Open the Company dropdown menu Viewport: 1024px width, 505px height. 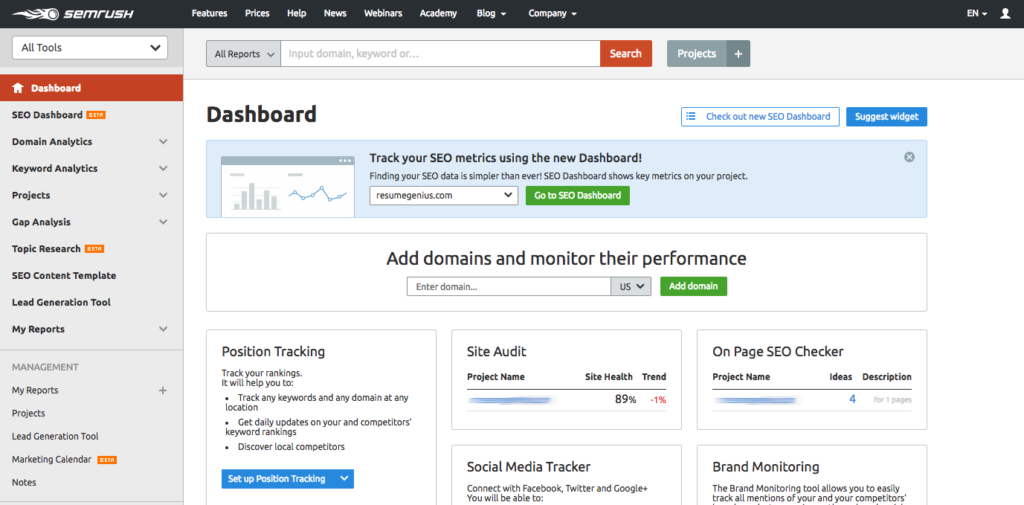pos(552,13)
